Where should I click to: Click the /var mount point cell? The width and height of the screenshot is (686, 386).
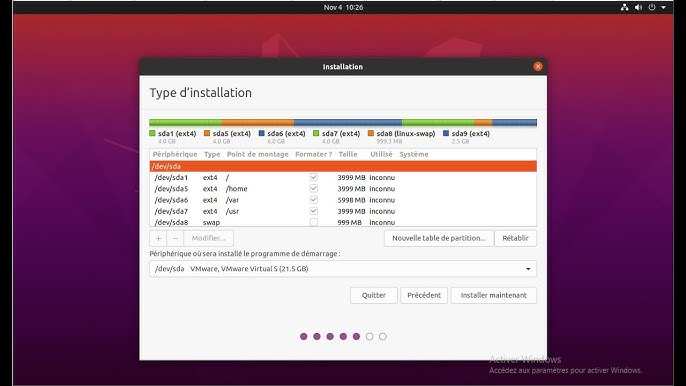point(232,200)
